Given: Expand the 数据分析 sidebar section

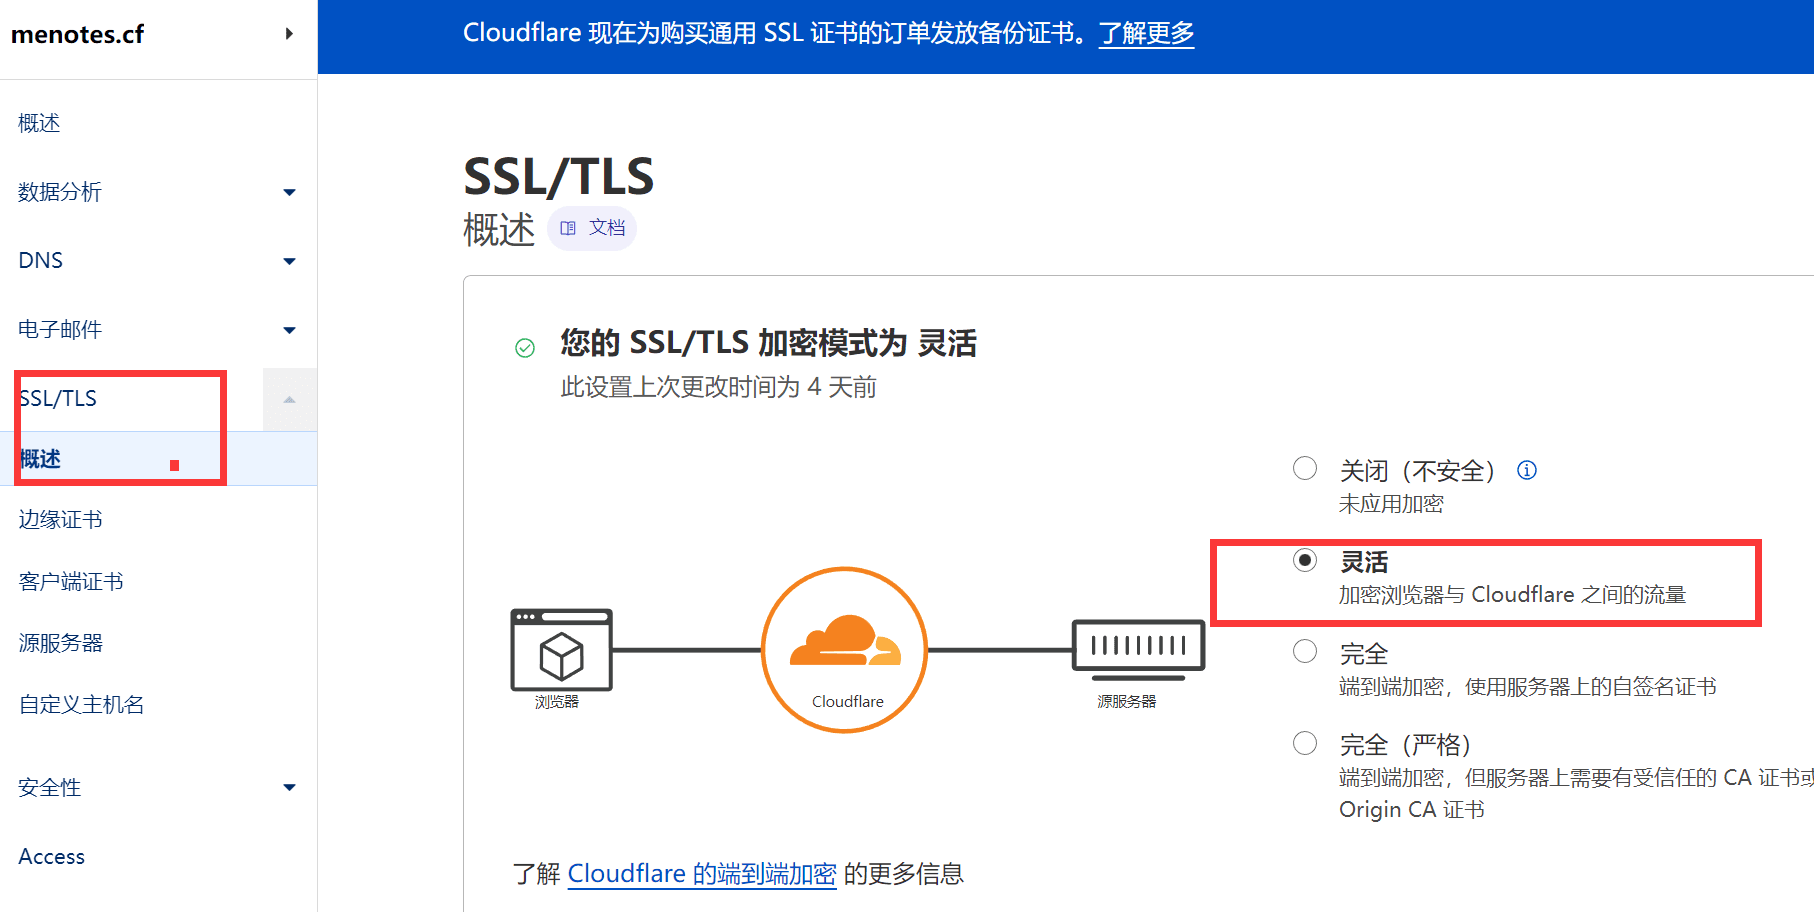Looking at the screenshot, I should point(289,192).
